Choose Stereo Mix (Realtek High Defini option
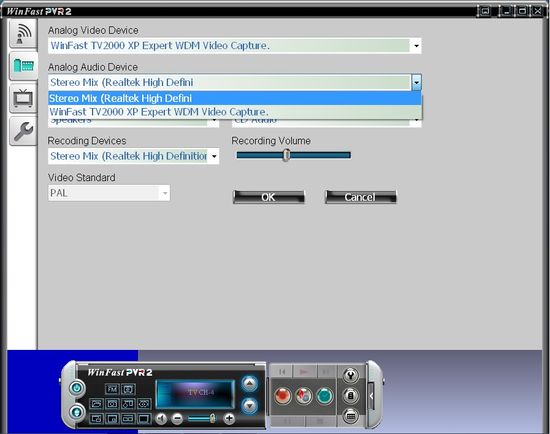550x434 pixels. 235,98
